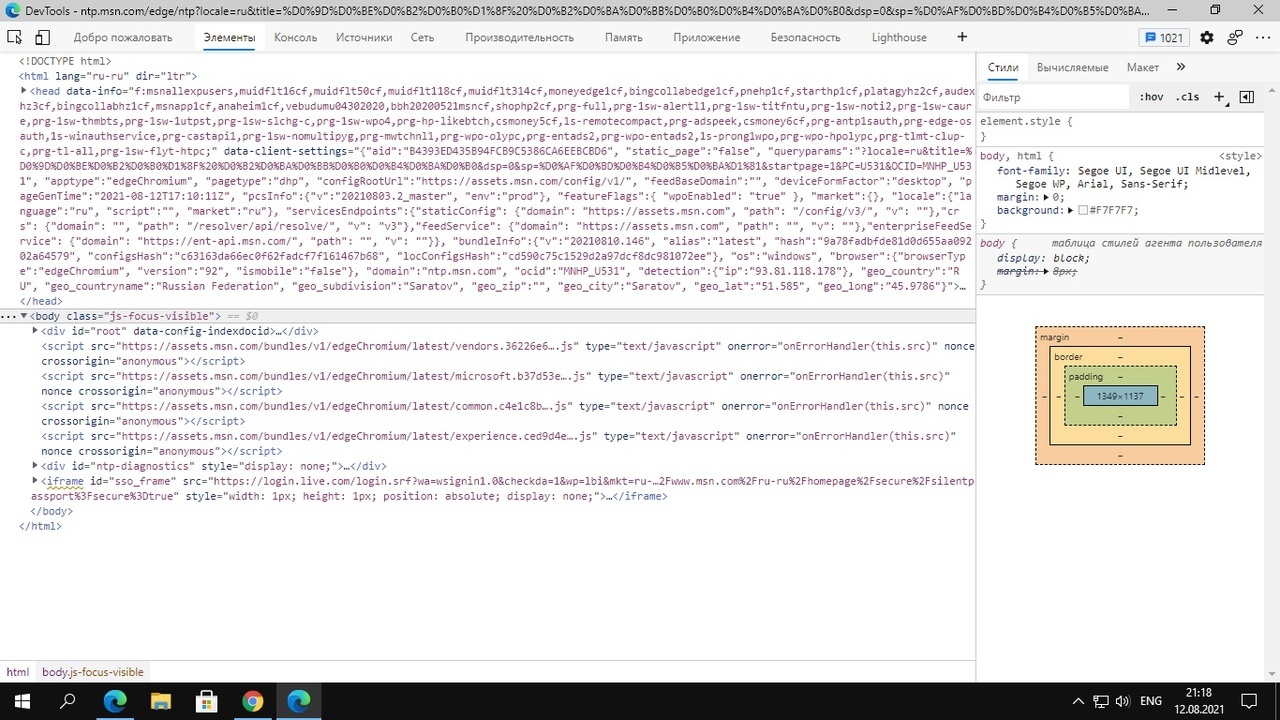The image size is (1280, 720).
Task: Select closing </html> tag line
Action: [x=40, y=526]
